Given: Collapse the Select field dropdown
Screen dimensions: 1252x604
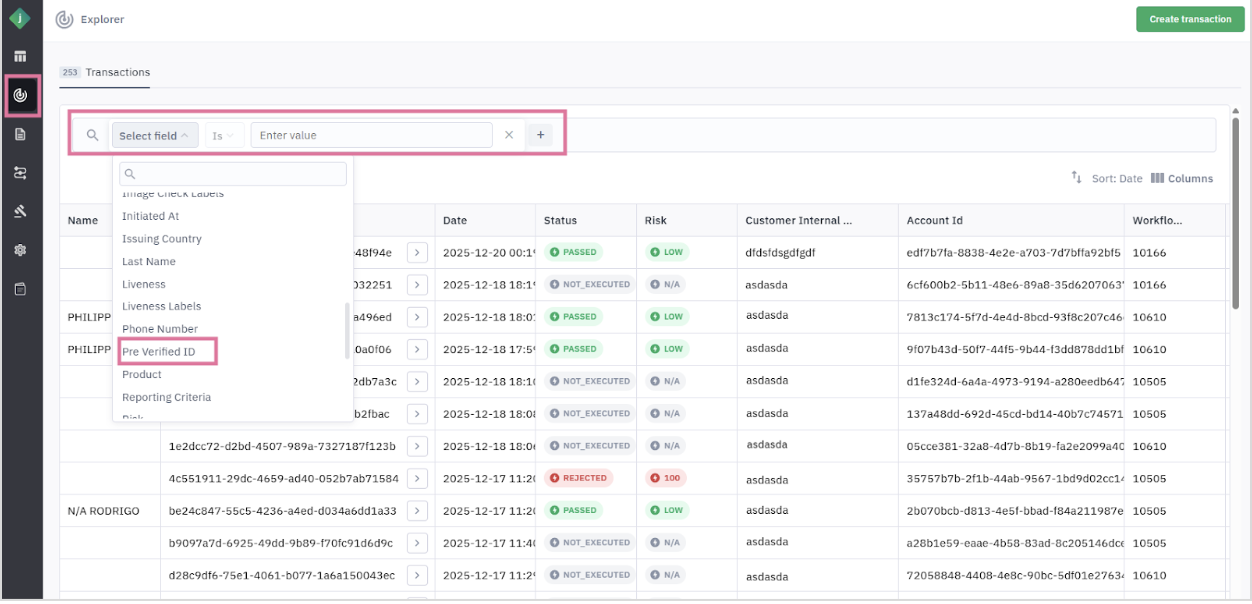Looking at the screenshot, I should click(x=154, y=136).
